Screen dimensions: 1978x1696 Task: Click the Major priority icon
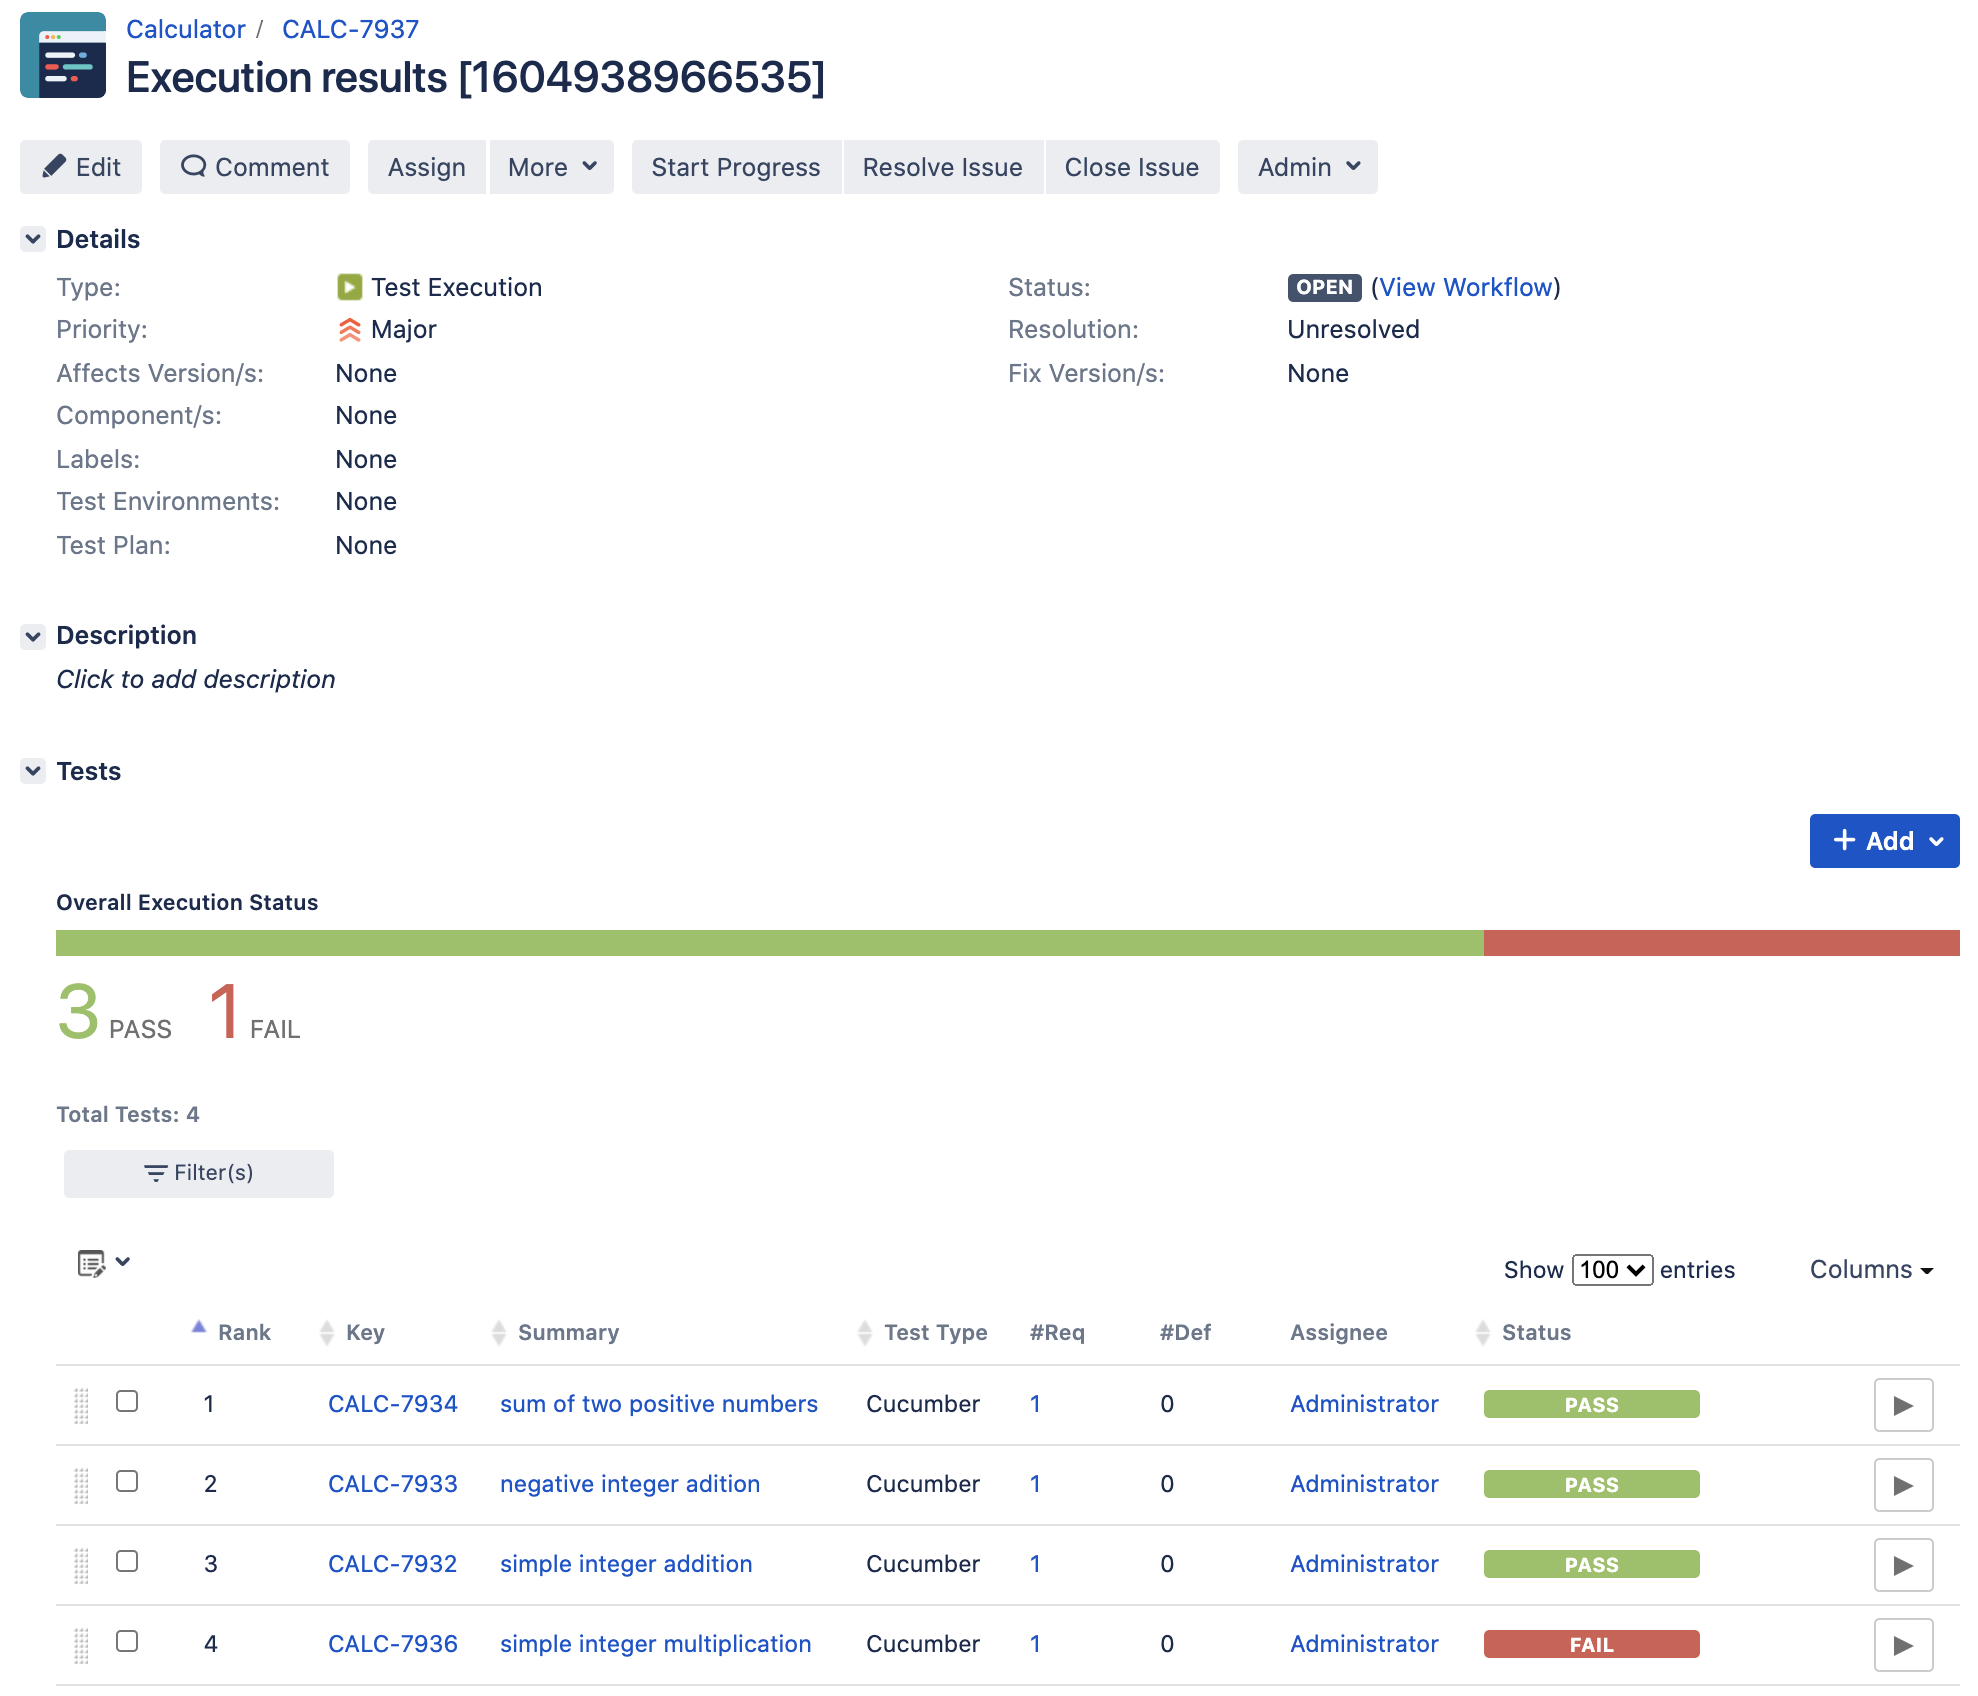click(x=349, y=329)
